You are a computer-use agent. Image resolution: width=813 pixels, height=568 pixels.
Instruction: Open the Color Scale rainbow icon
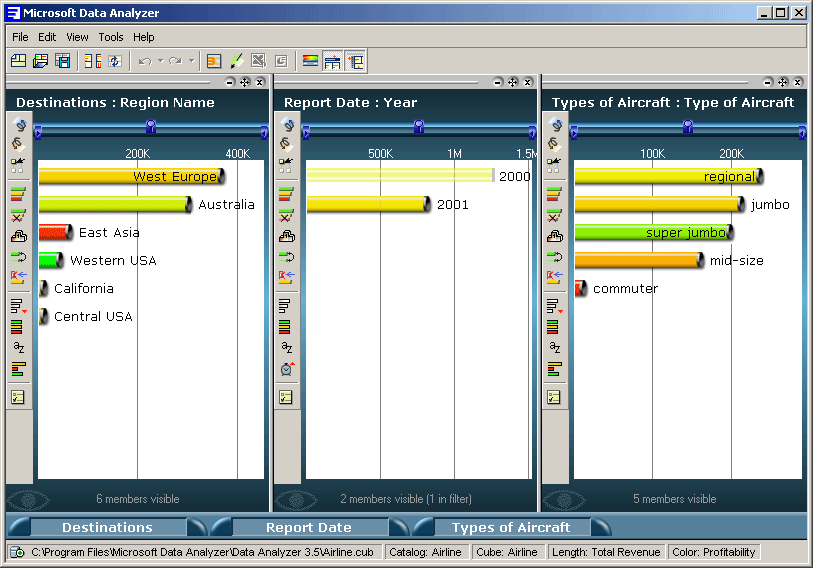tap(310, 61)
